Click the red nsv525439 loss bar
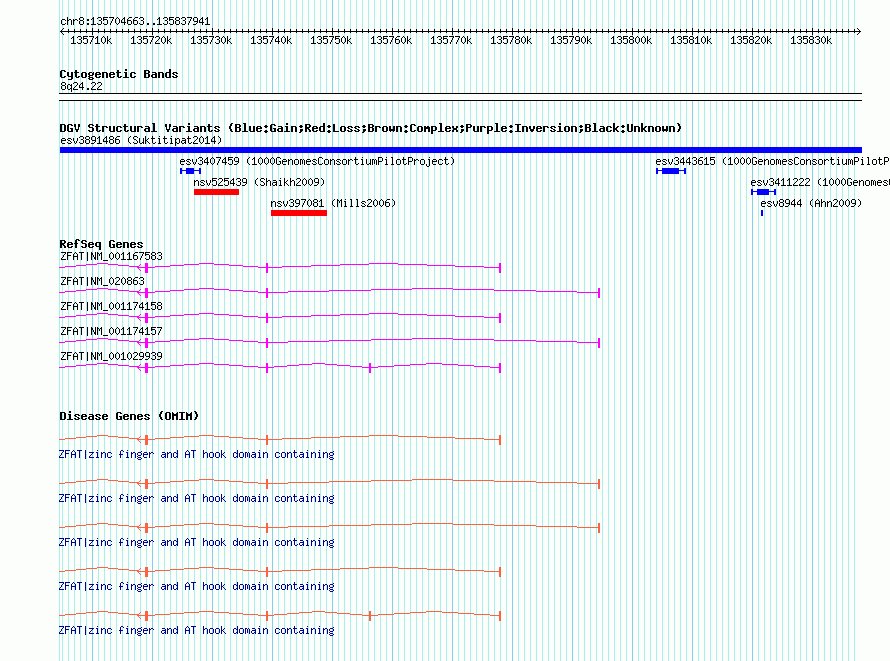Image resolution: width=890 pixels, height=661 pixels. [x=216, y=192]
